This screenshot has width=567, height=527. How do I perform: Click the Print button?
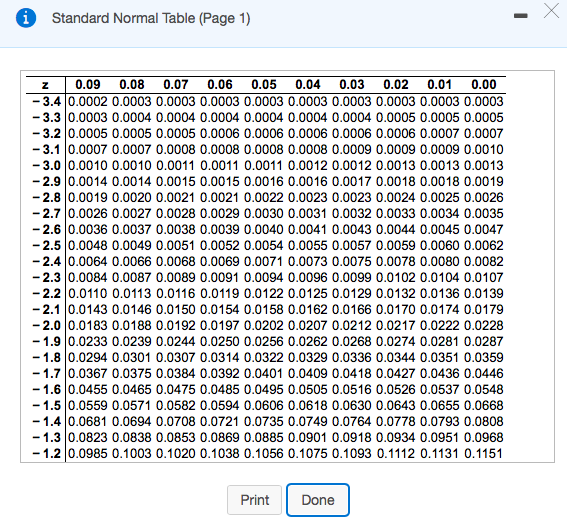click(255, 500)
